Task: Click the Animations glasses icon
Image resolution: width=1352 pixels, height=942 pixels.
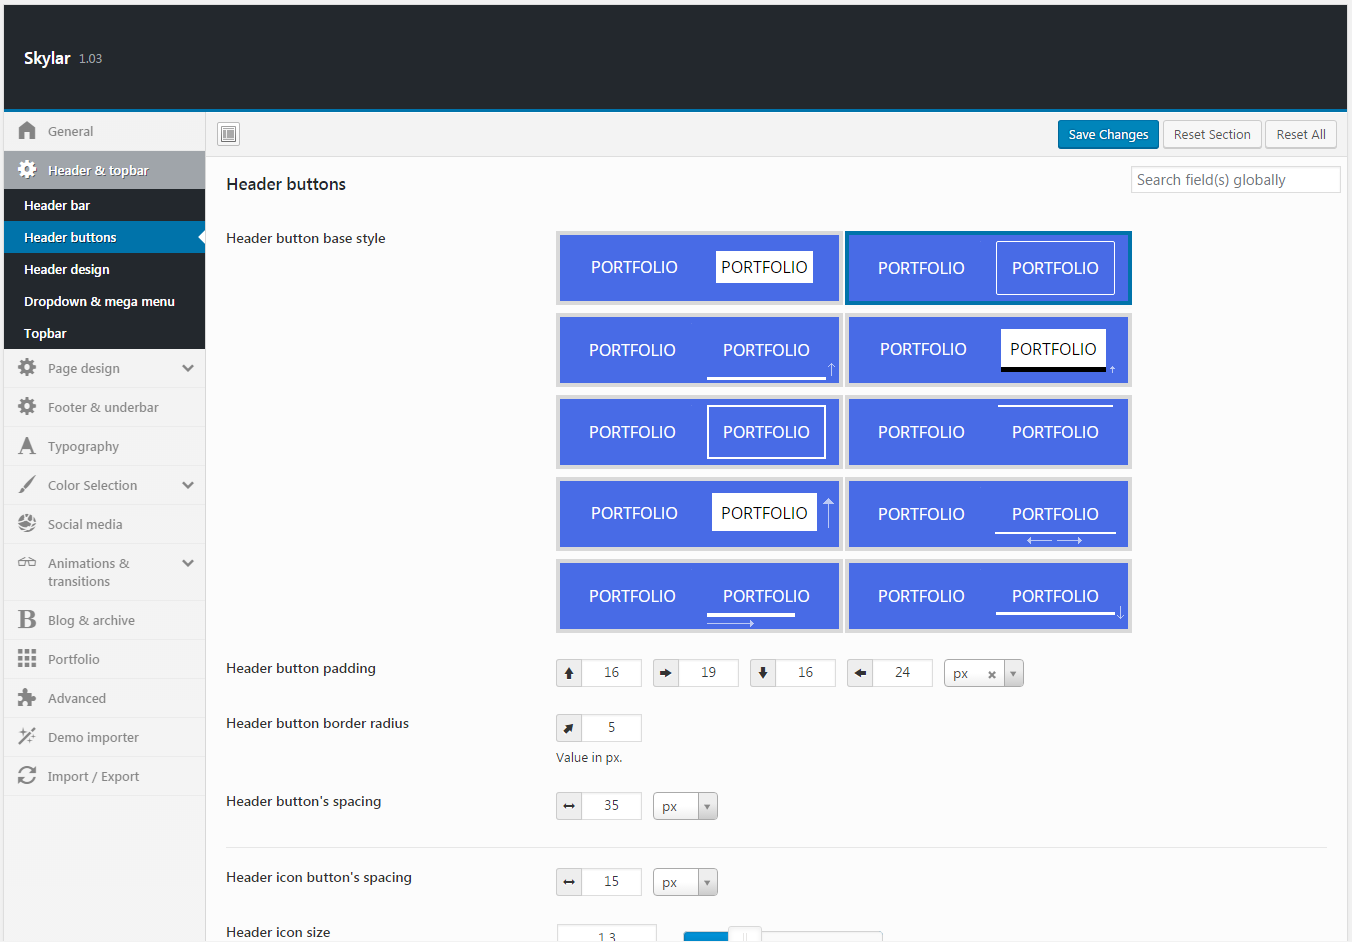Action: click(27, 563)
